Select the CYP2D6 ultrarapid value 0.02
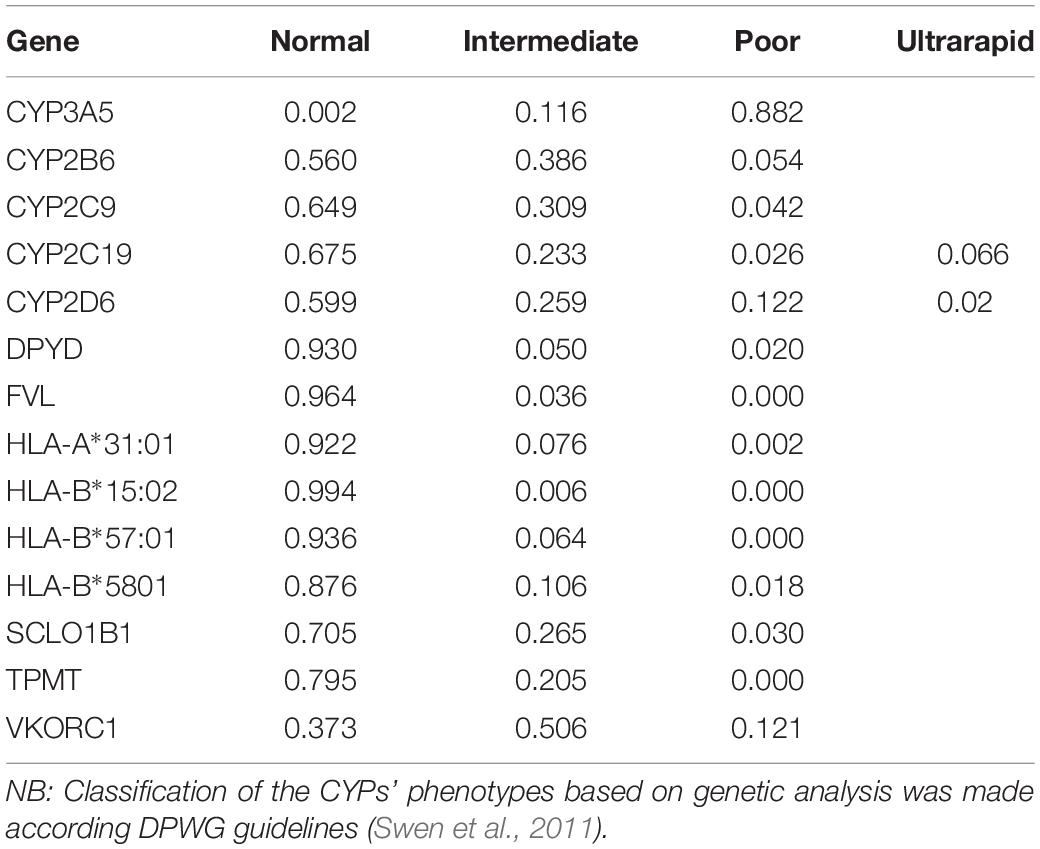1040x849 pixels. coord(964,302)
